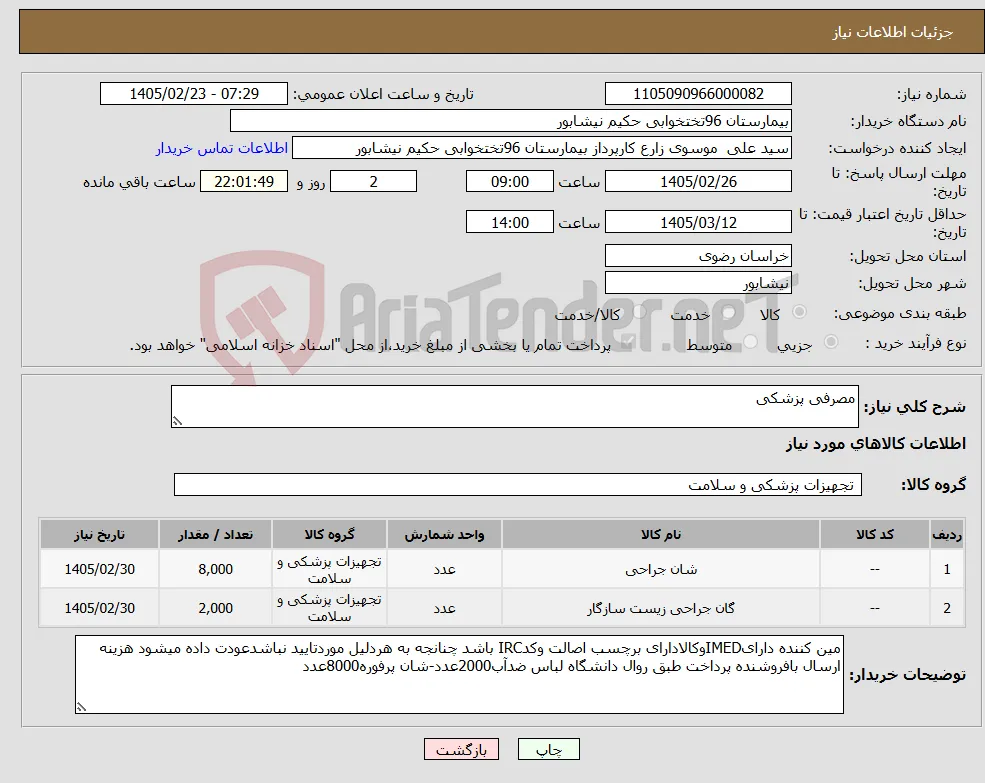
Task: Click the ردیف column header
Action: 947,534
